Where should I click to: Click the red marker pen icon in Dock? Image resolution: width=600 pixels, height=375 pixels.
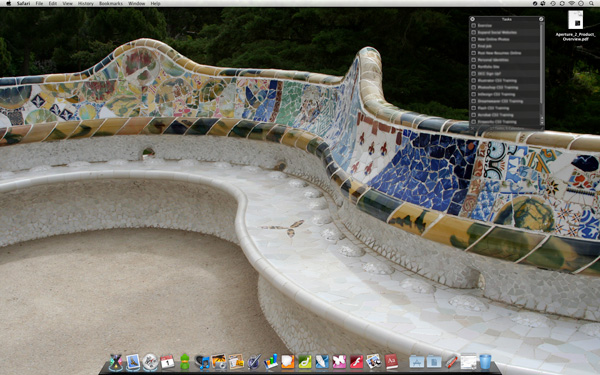coord(452,362)
